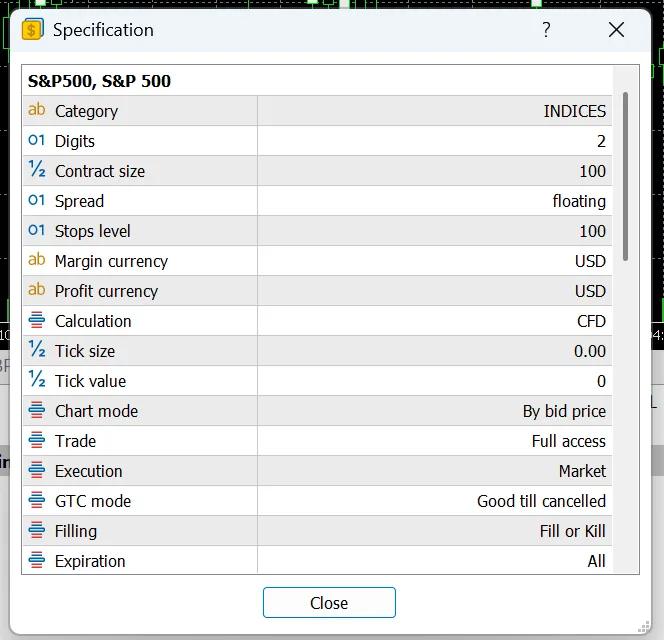
Task: Select the Expiration label
Action: click(x=90, y=562)
